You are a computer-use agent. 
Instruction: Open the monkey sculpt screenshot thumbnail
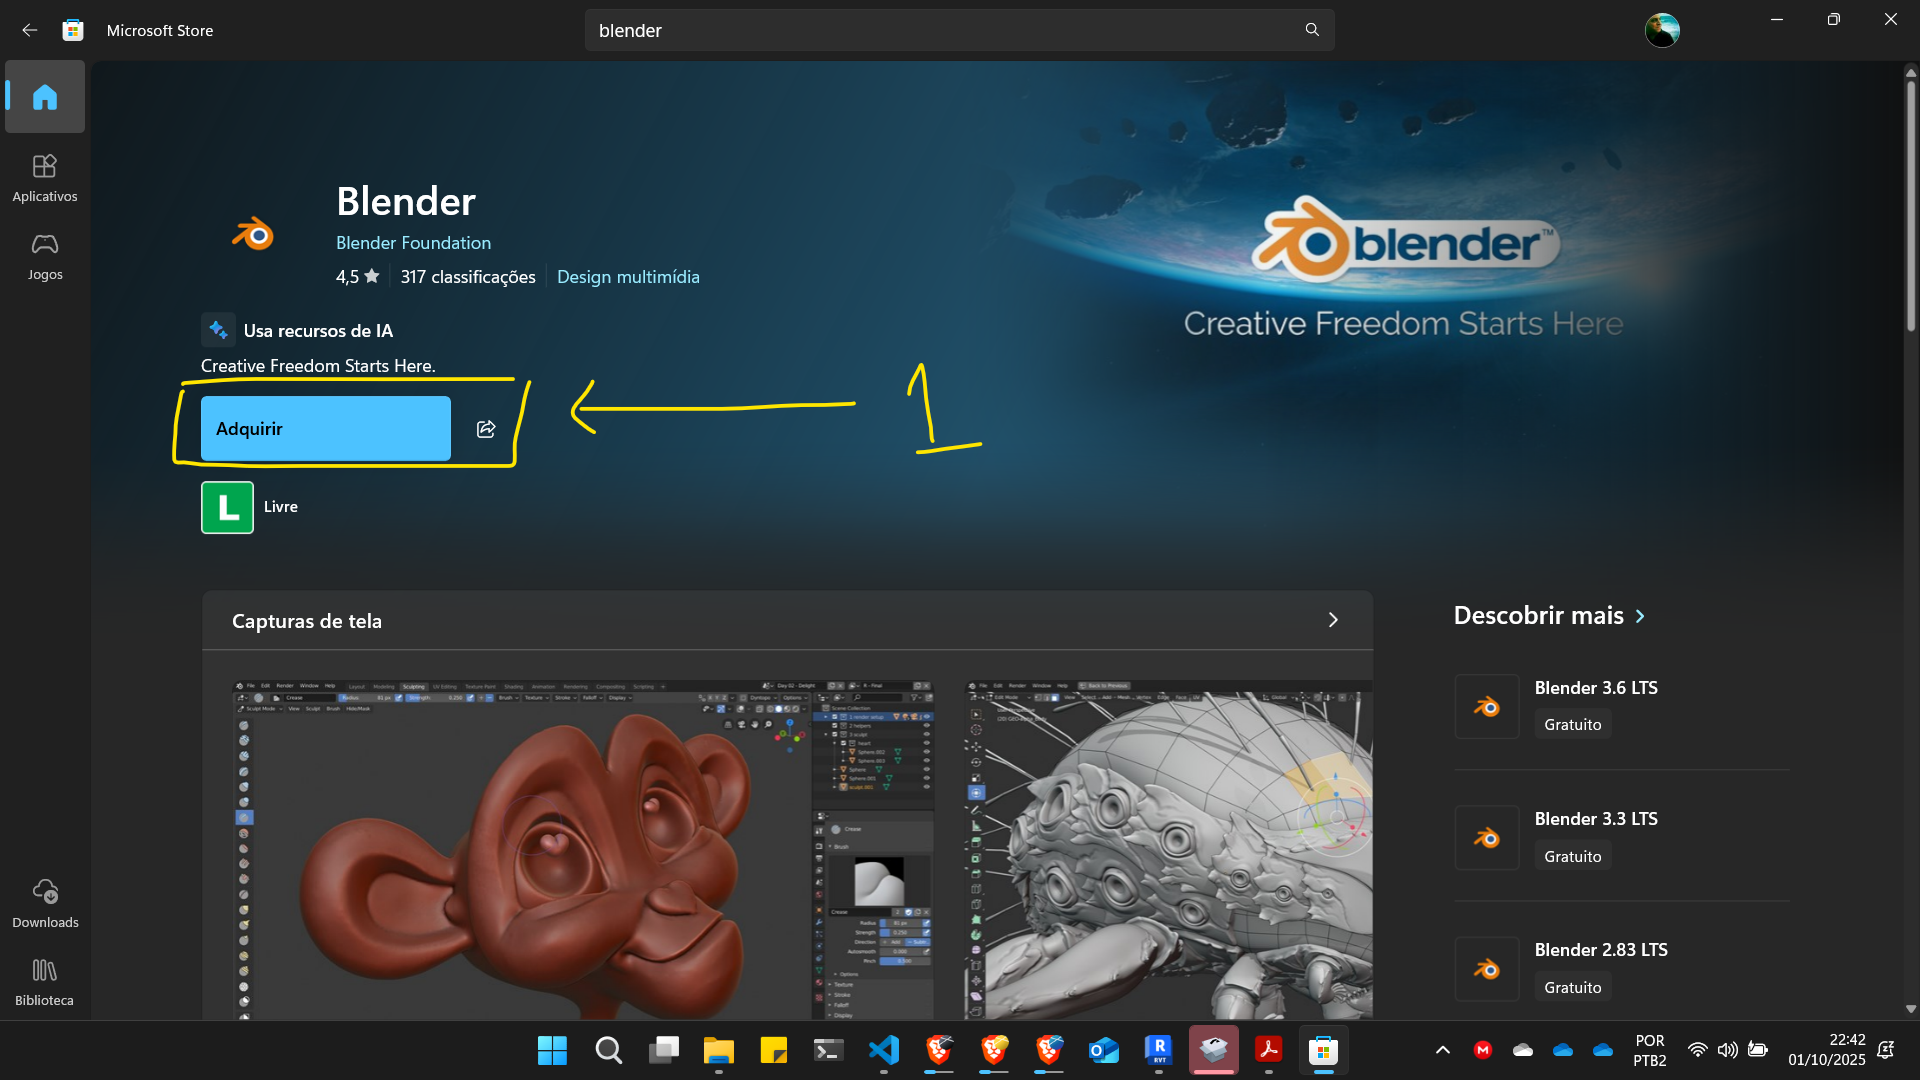[x=583, y=850]
